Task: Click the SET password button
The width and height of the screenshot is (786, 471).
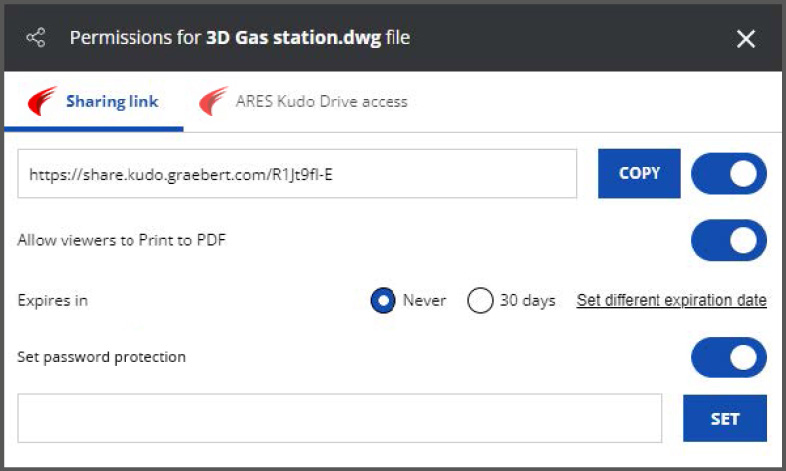Action: (725, 418)
